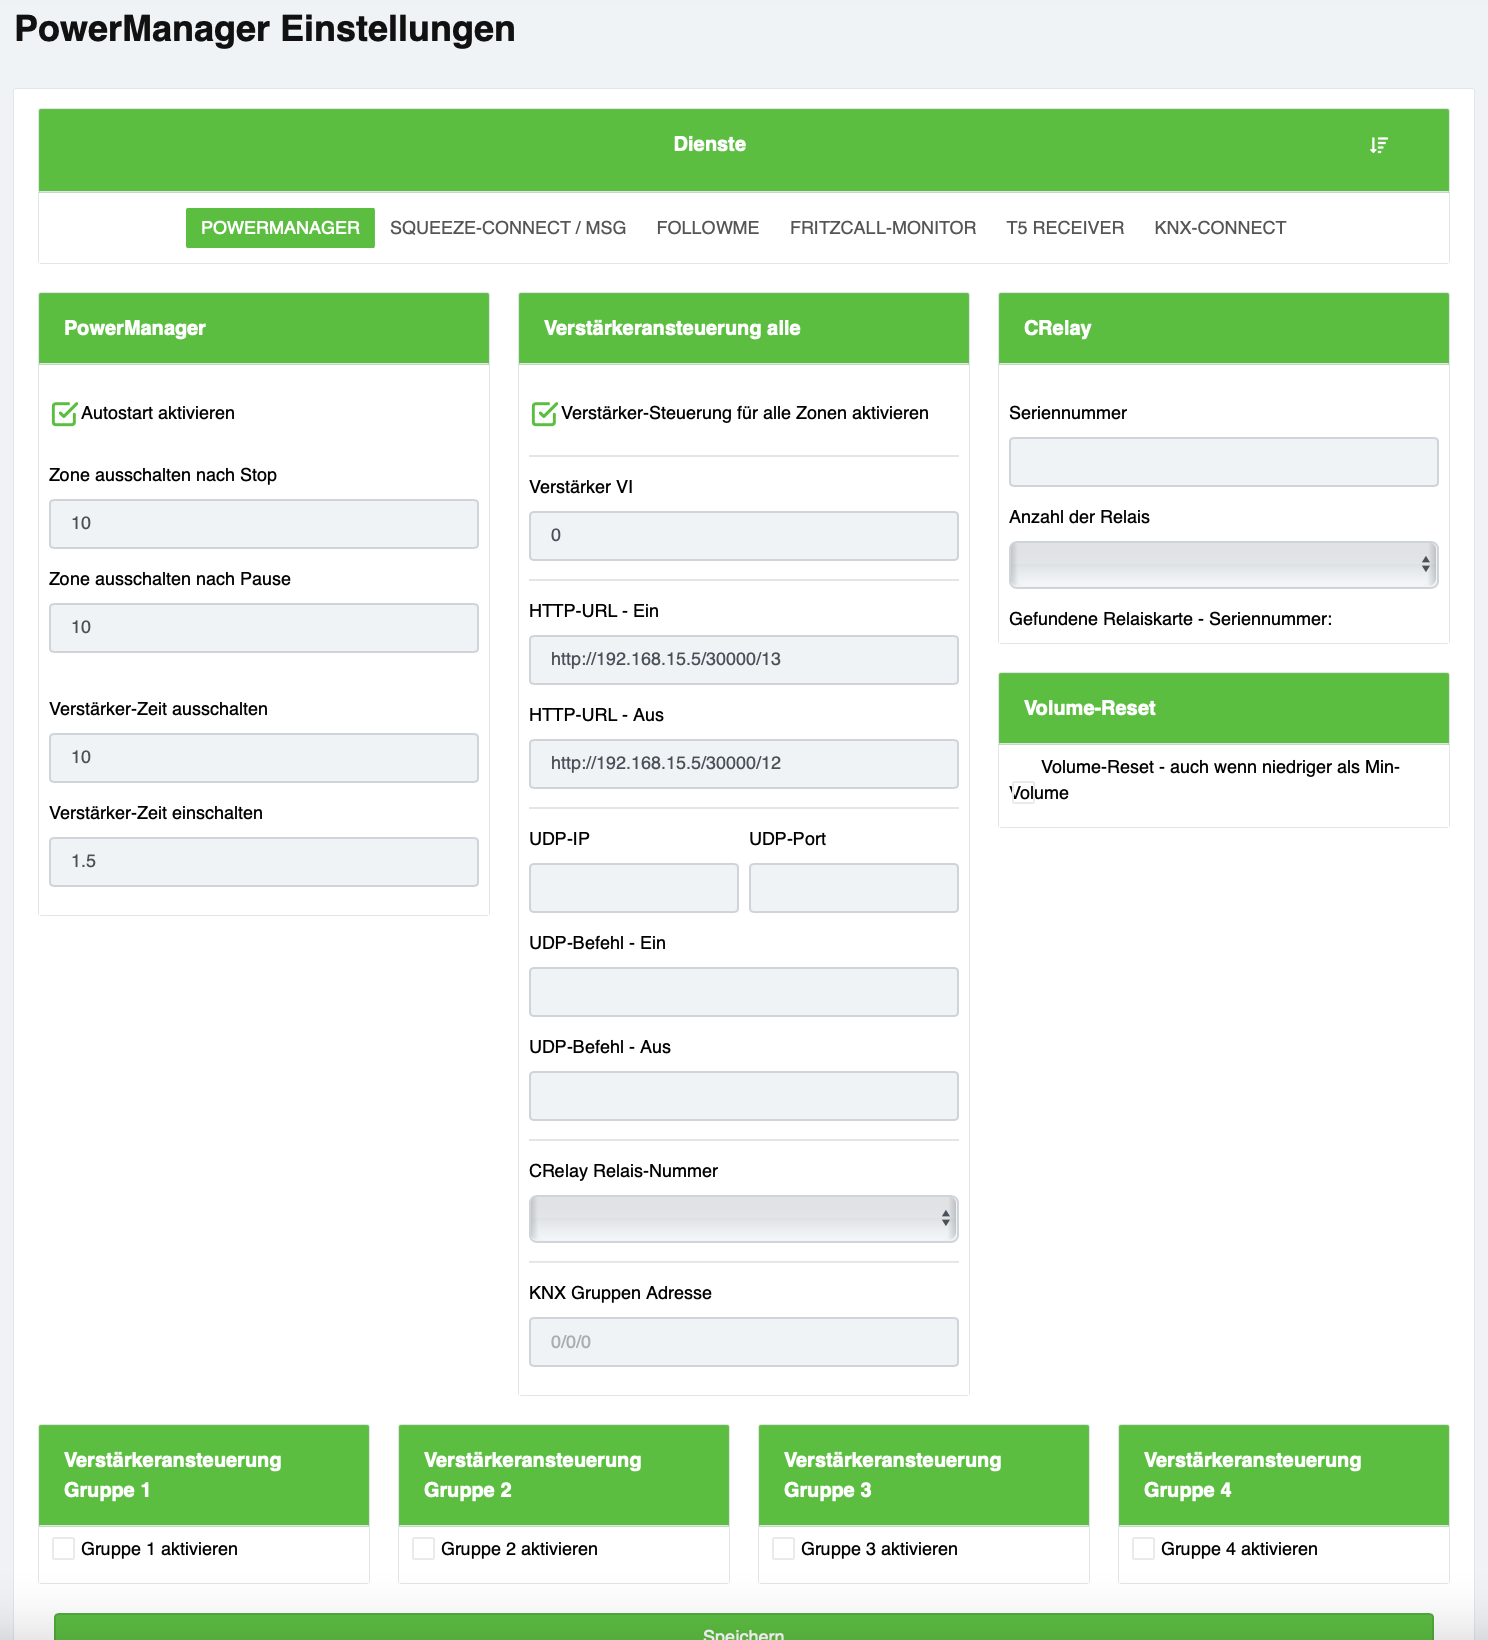
Task: Enable Gruppe 1 aktivieren checkbox
Action: click(63, 1549)
